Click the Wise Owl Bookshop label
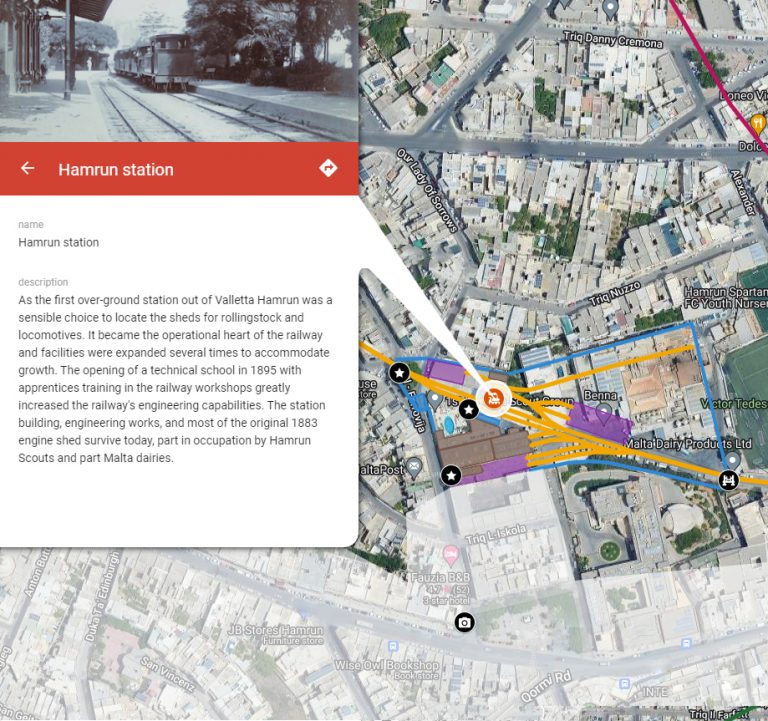Viewport: 768px width, 721px height. pos(387,665)
